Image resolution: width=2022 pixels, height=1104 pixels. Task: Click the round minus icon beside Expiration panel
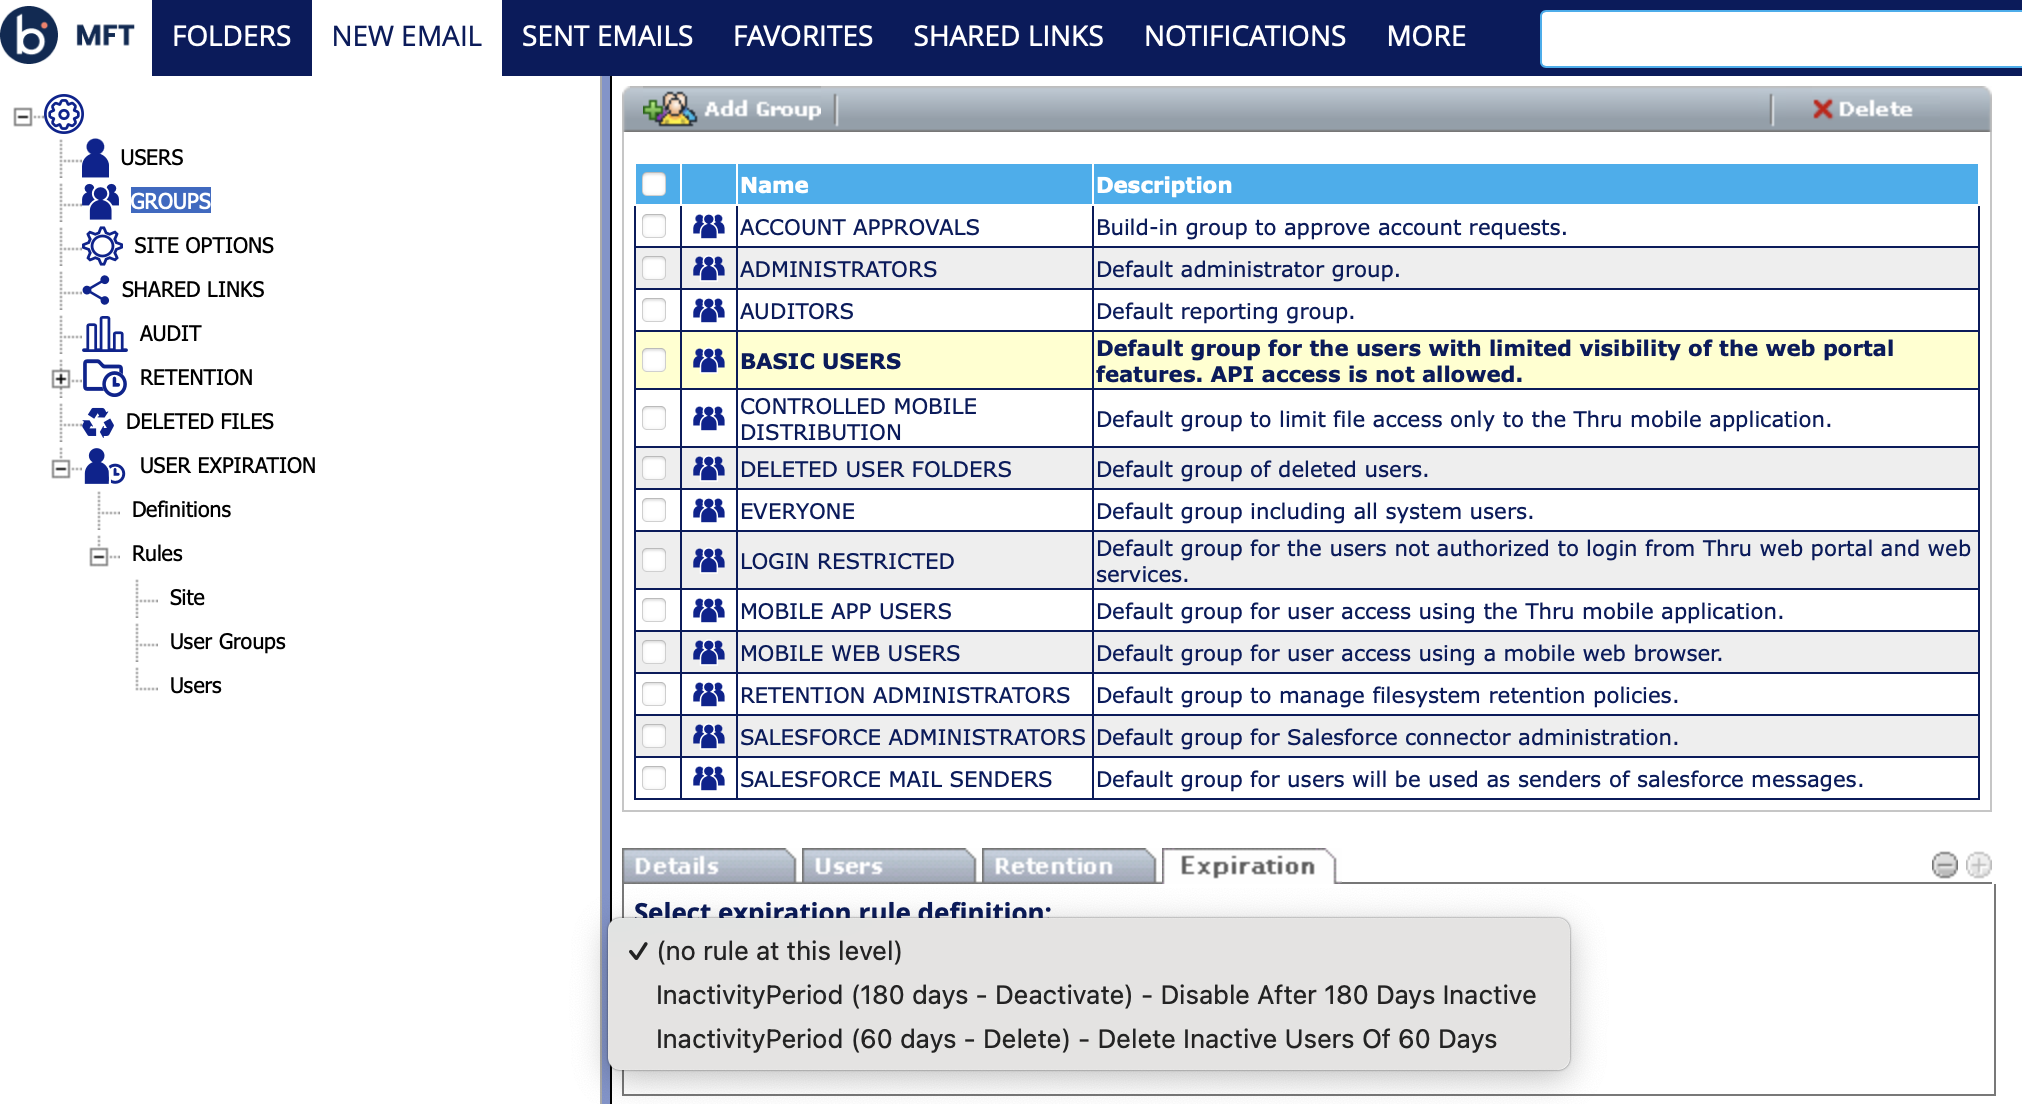point(1944,865)
